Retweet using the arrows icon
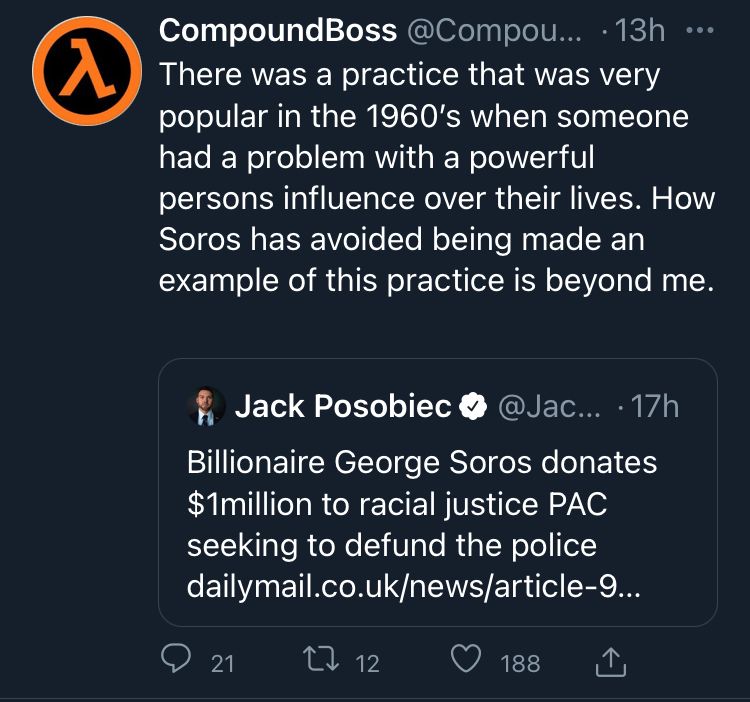Screen dimensions: 750x702 click(x=322, y=660)
